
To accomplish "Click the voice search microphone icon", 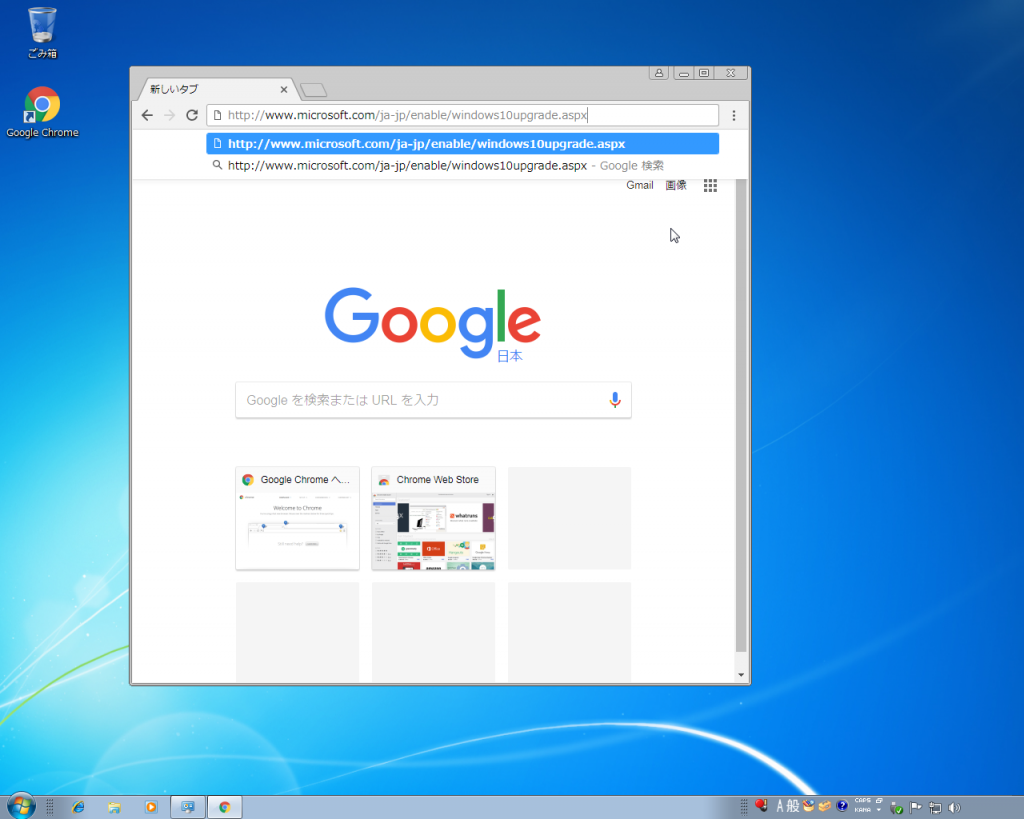I will 614,399.
